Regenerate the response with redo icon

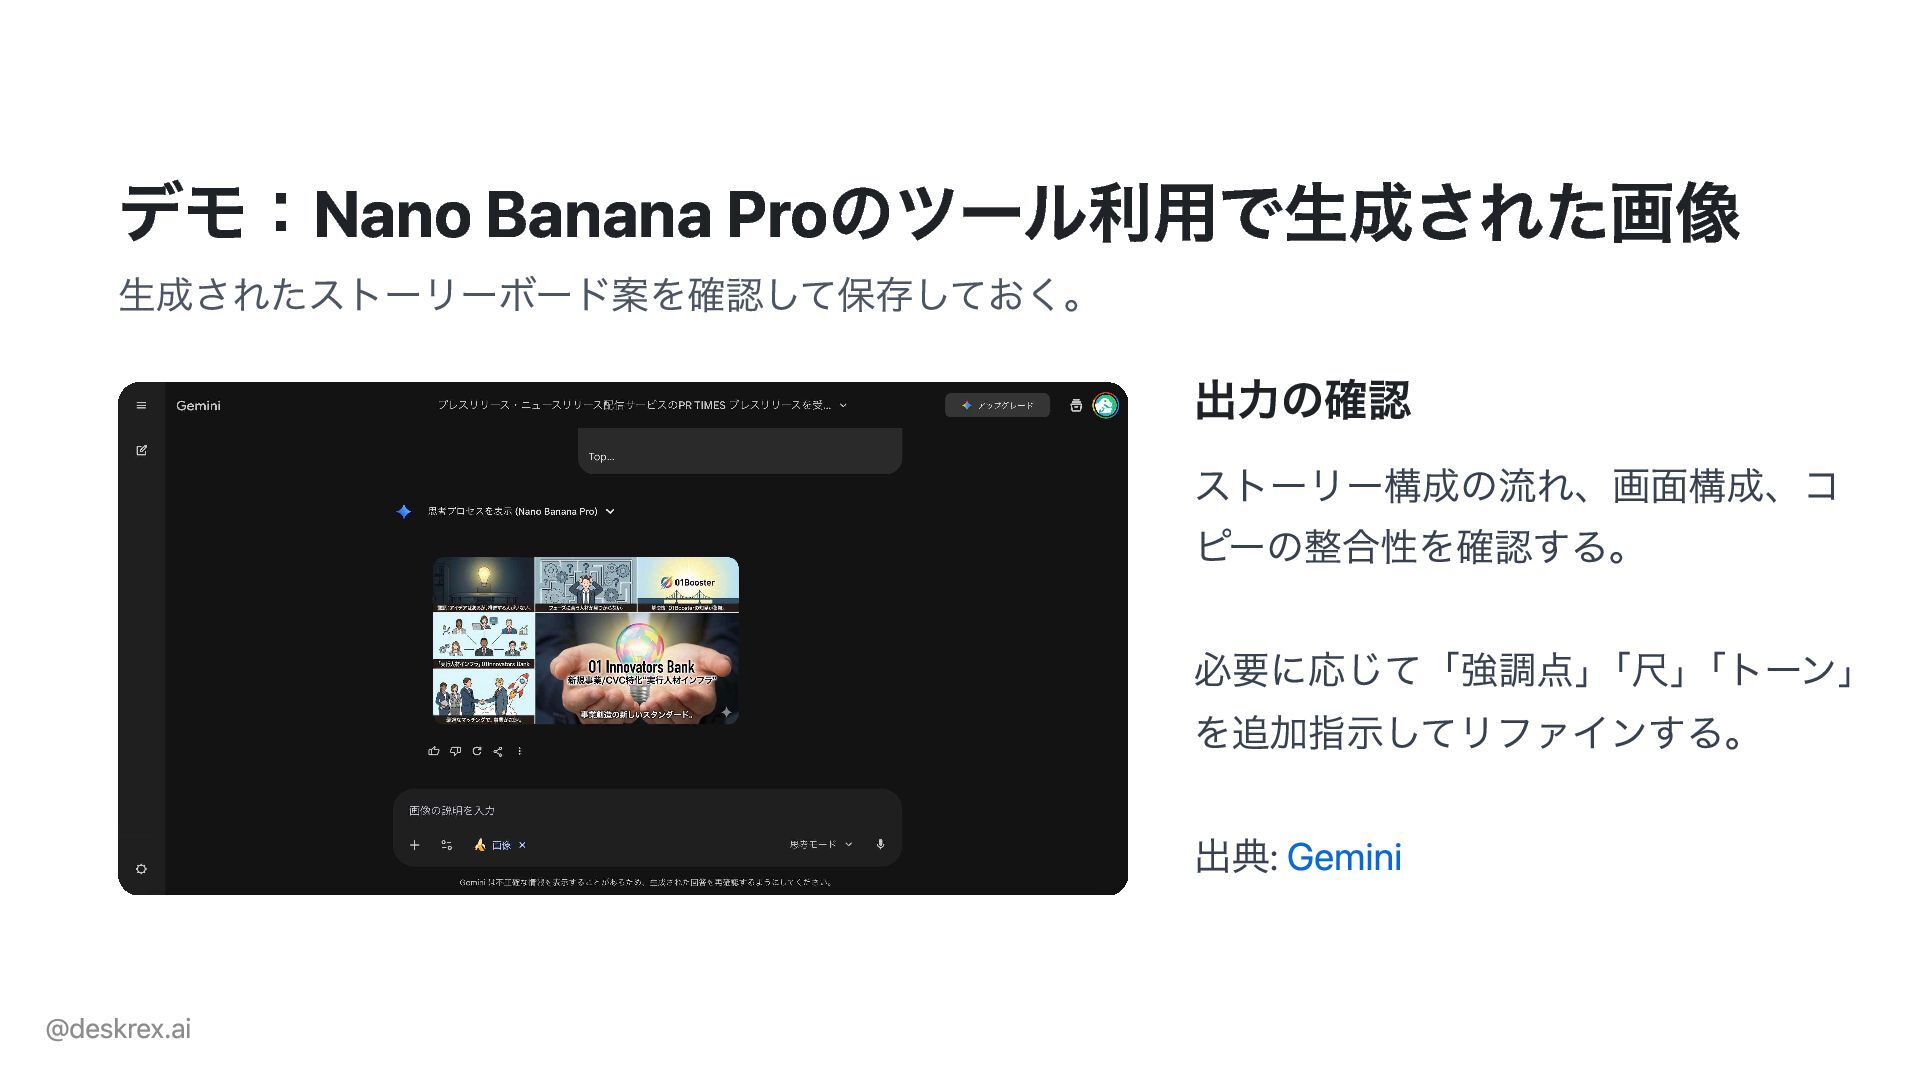coord(477,751)
